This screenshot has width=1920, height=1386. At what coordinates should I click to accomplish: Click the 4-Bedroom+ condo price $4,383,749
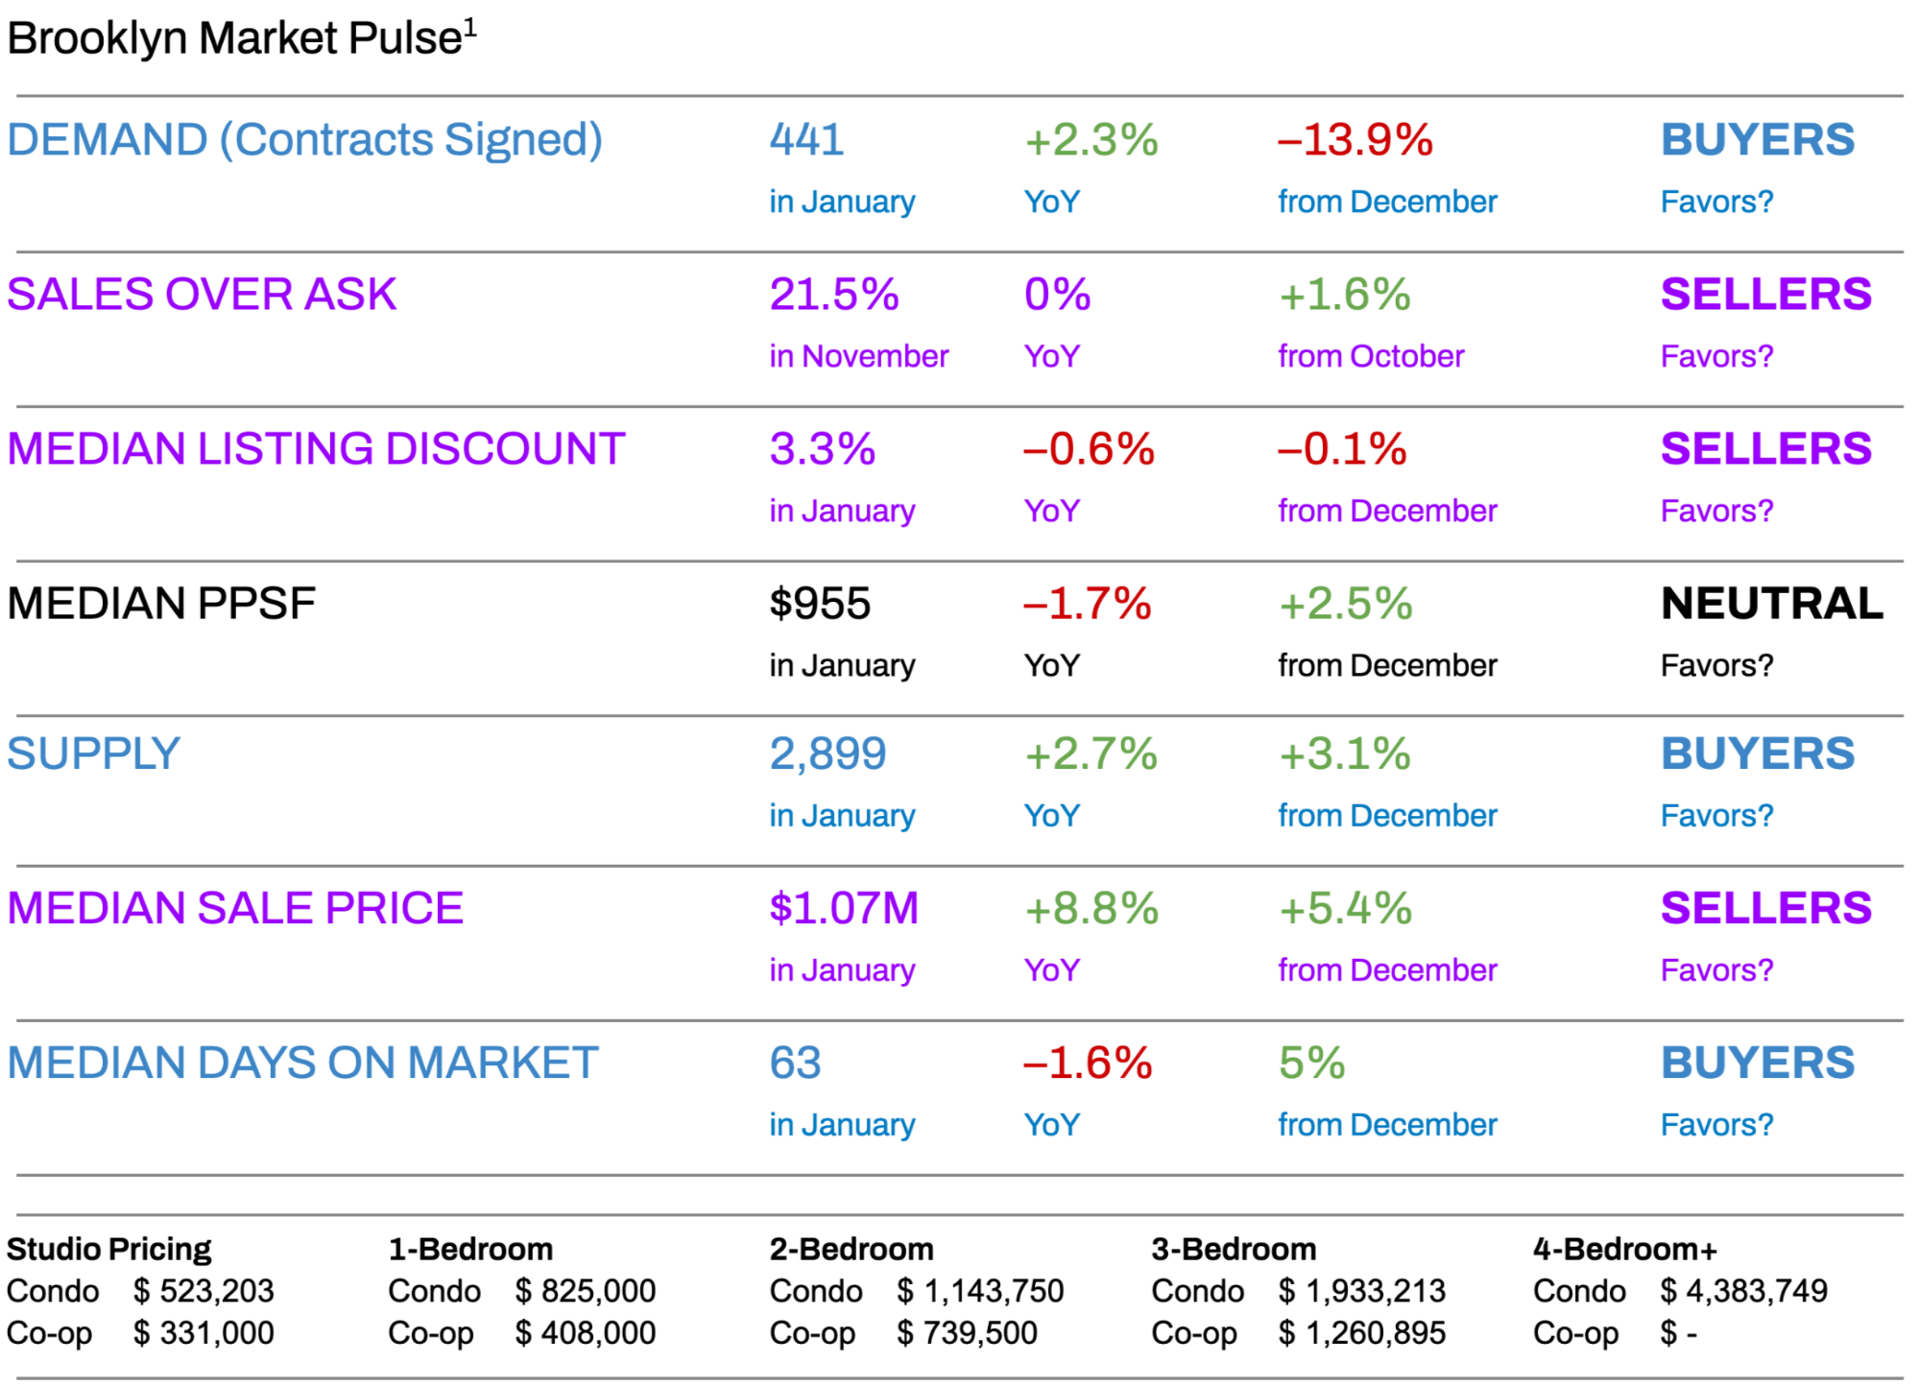tap(1743, 1291)
